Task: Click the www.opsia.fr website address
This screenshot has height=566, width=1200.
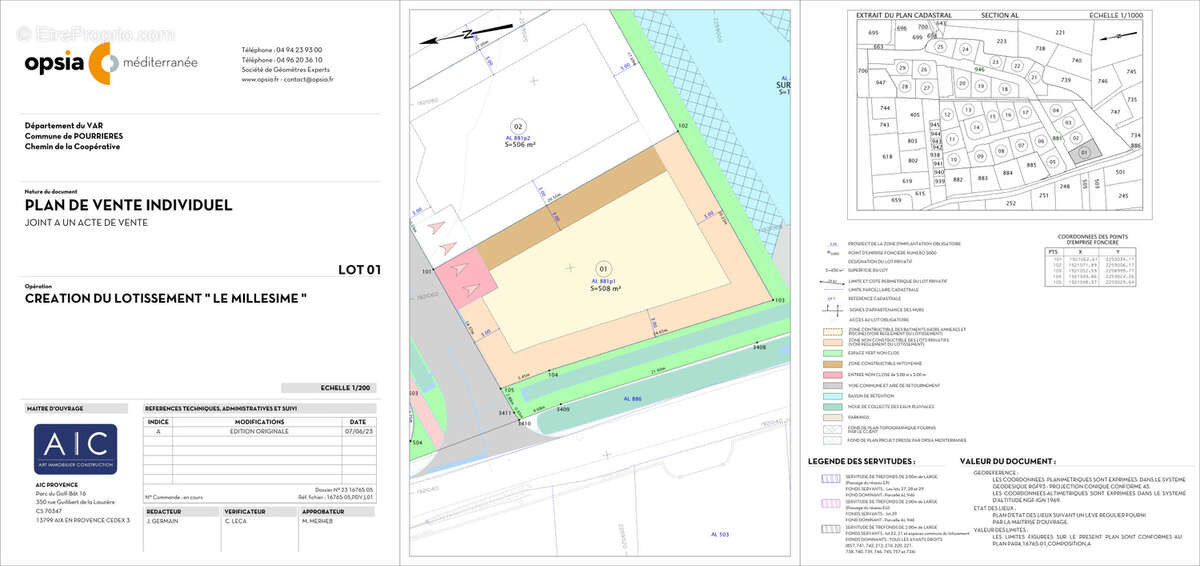Action: 263,79
